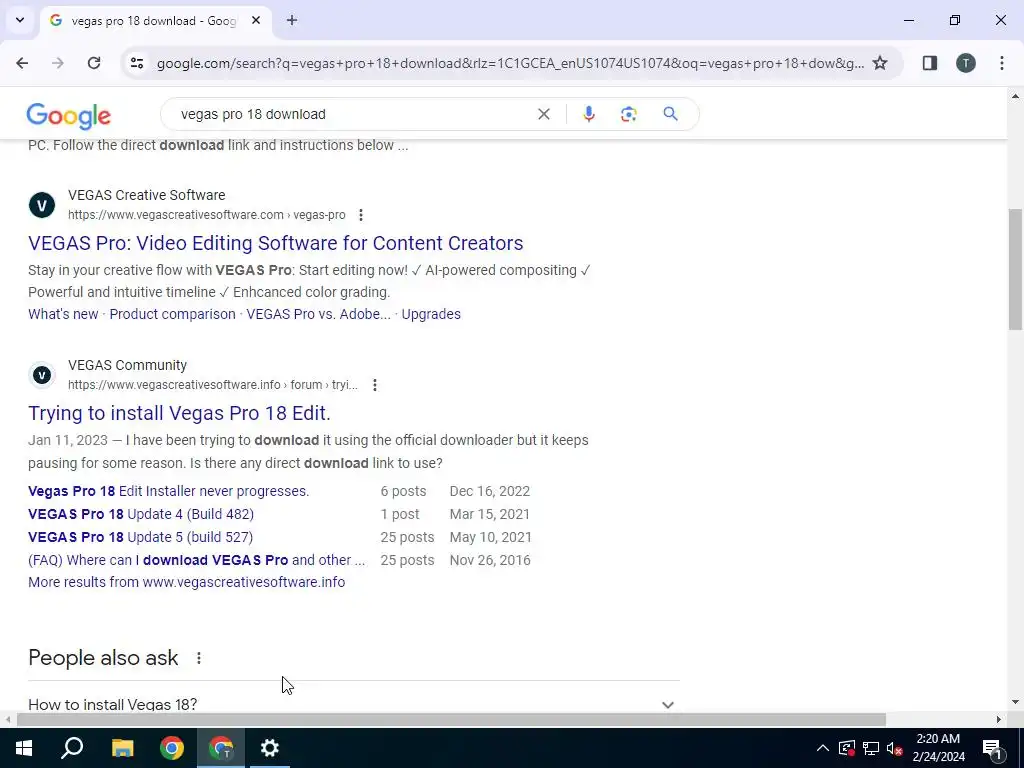1024x768 pixels.
Task: Click the VEGAS Creative Software favicon
Action: 42,205
